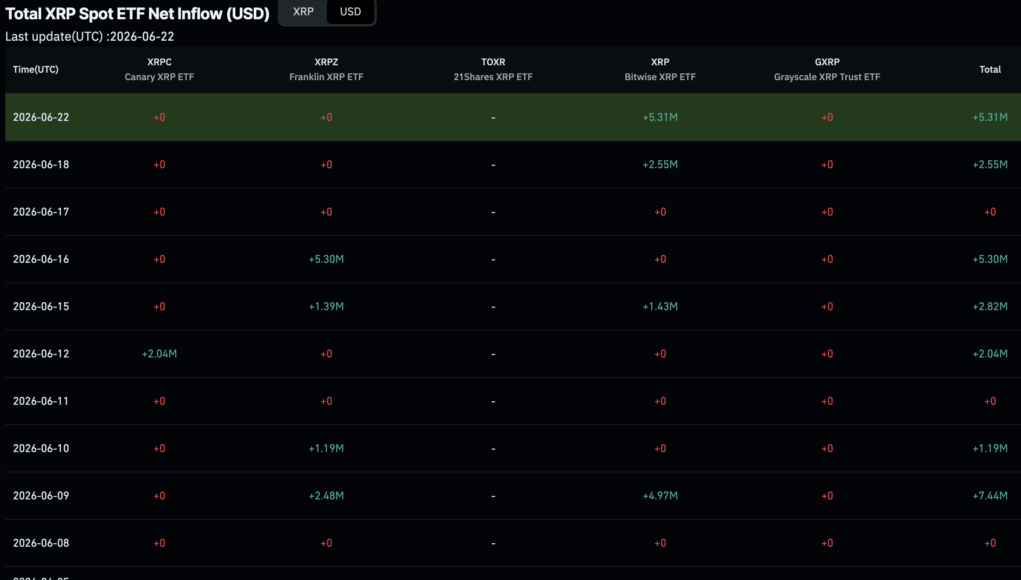Click Total +0 value on 2026-06-11
The image size is (1021, 580).
(990, 401)
